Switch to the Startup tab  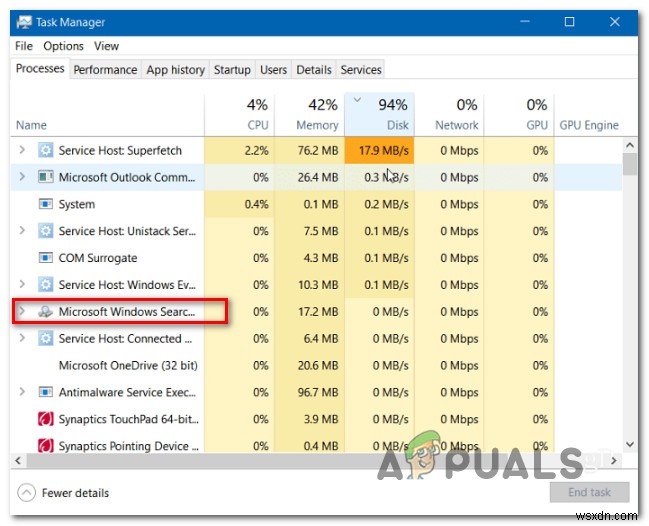click(x=232, y=70)
